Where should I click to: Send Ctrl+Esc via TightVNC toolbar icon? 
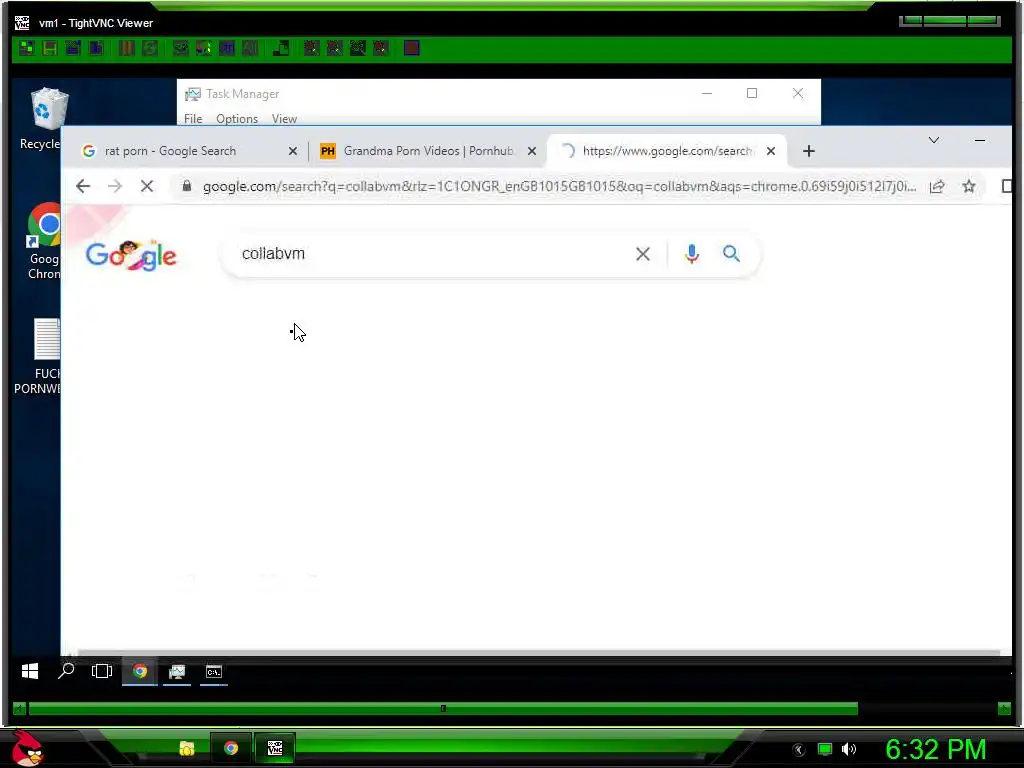pos(204,48)
